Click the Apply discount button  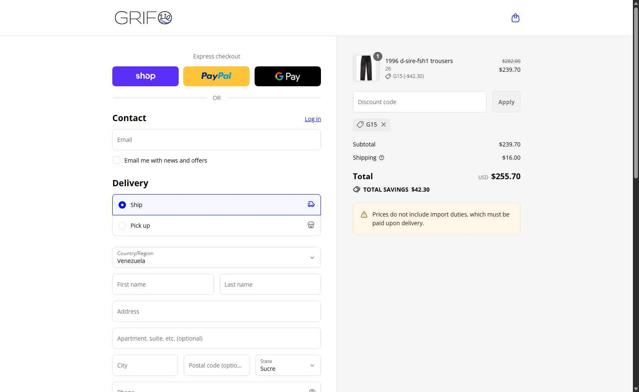click(x=506, y=102)
